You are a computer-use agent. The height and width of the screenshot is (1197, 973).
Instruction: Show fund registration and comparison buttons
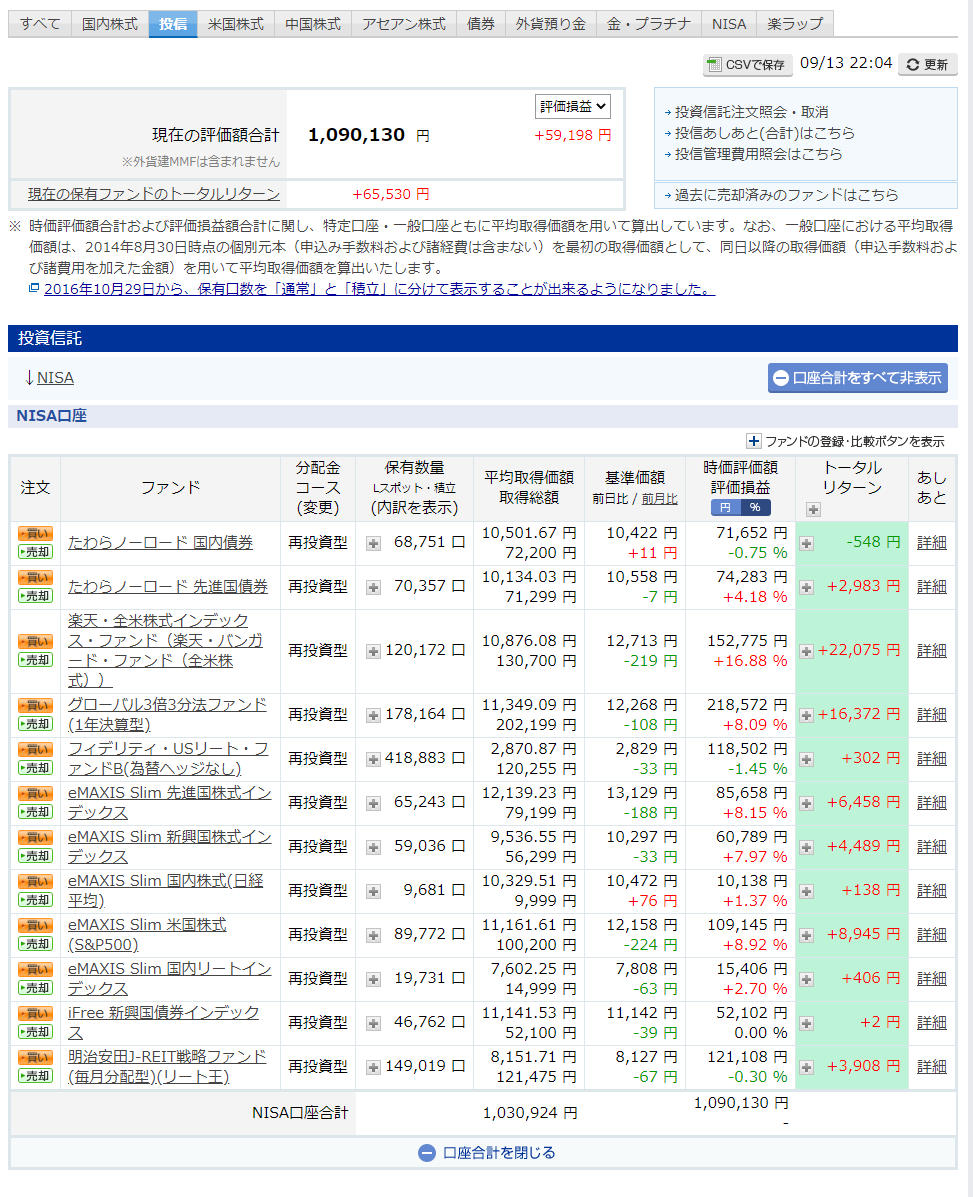click(846, 441)
